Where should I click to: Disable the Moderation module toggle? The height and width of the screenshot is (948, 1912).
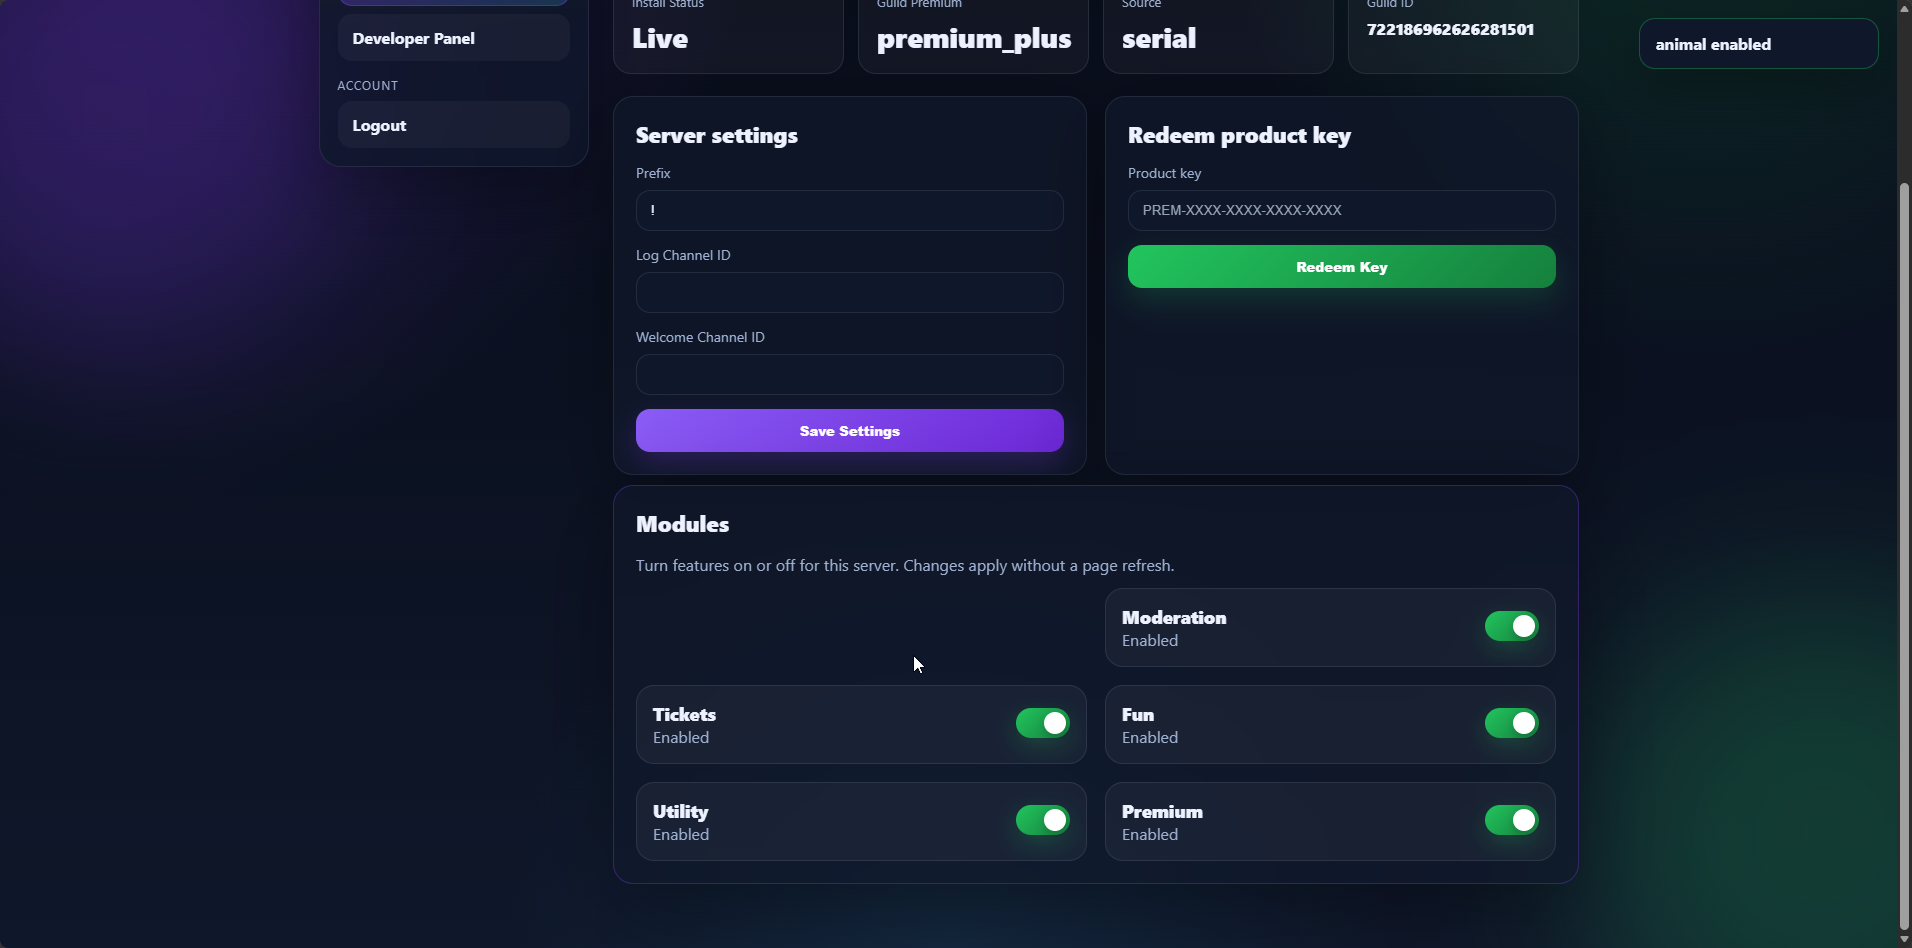click(1511, 627)
